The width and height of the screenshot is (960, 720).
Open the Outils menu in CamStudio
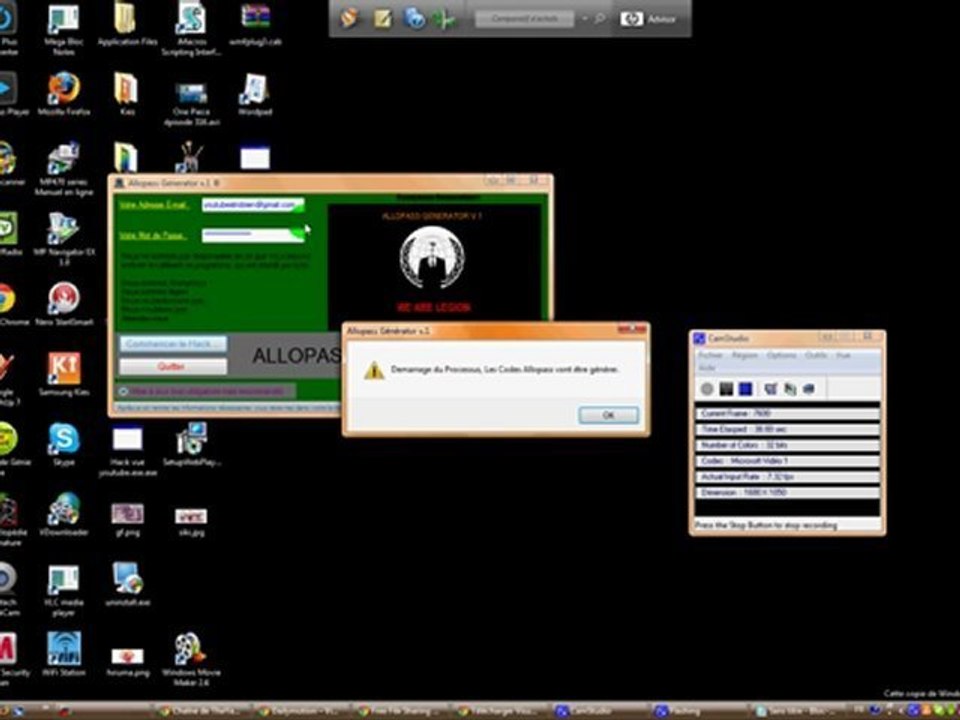click(816, 355)
